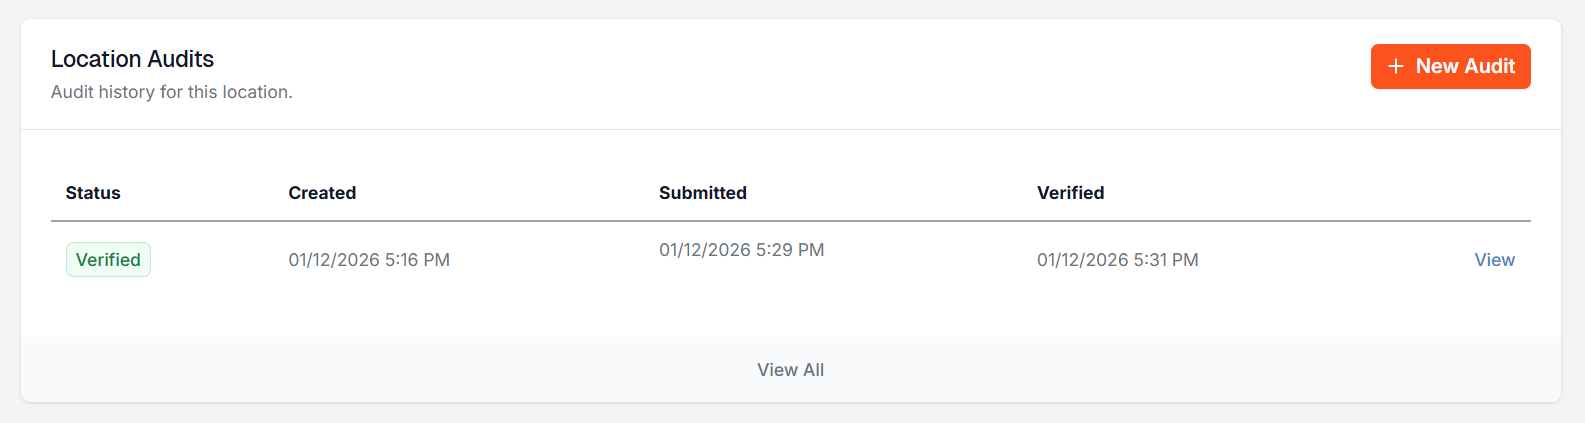Click the Created column header

coord(322,193)
